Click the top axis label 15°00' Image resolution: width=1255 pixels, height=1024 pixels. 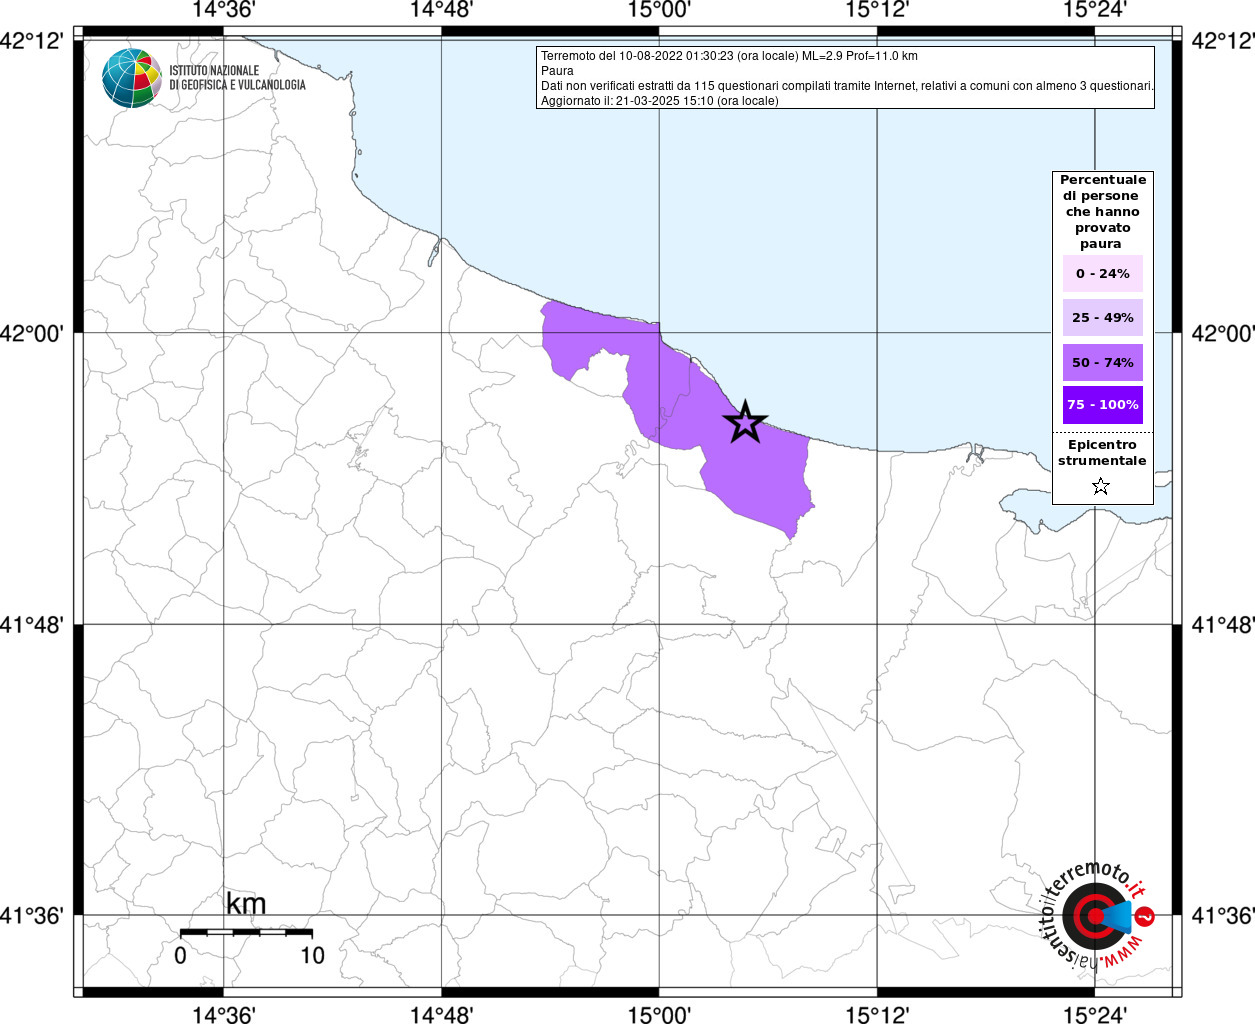point(660,10)
